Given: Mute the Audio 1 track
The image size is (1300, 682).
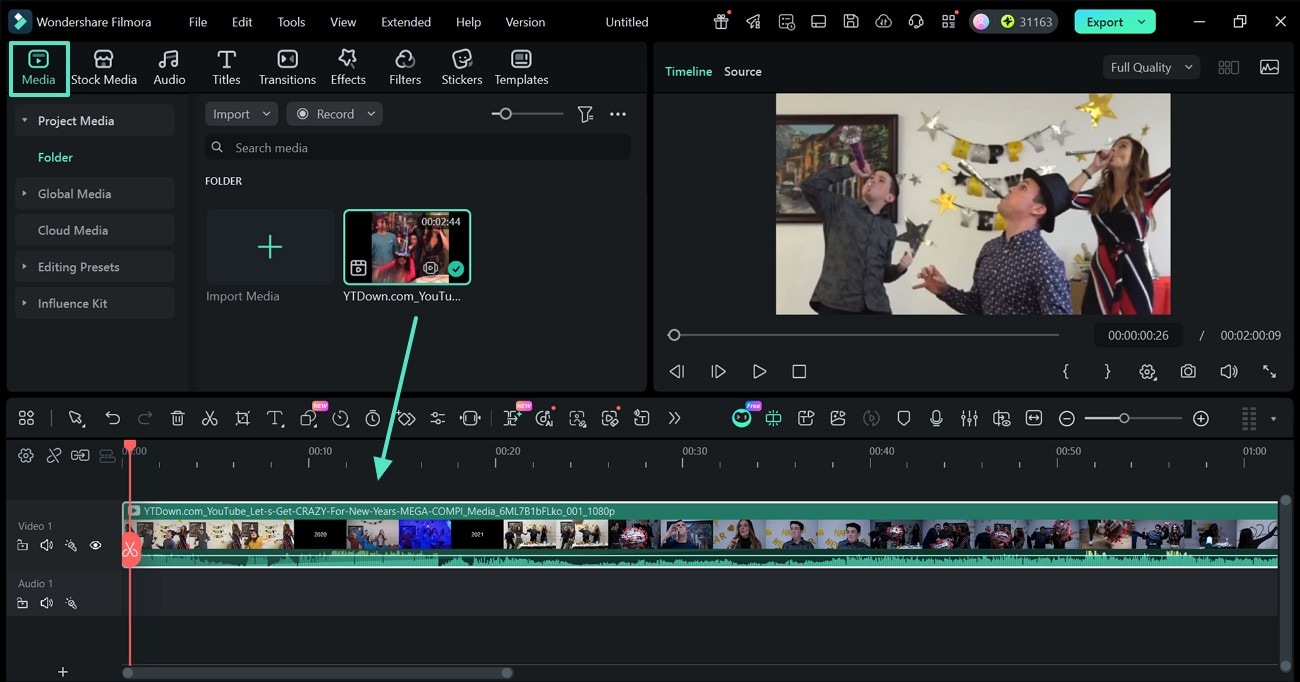Looking at the screenshot, I should point(46,602).
